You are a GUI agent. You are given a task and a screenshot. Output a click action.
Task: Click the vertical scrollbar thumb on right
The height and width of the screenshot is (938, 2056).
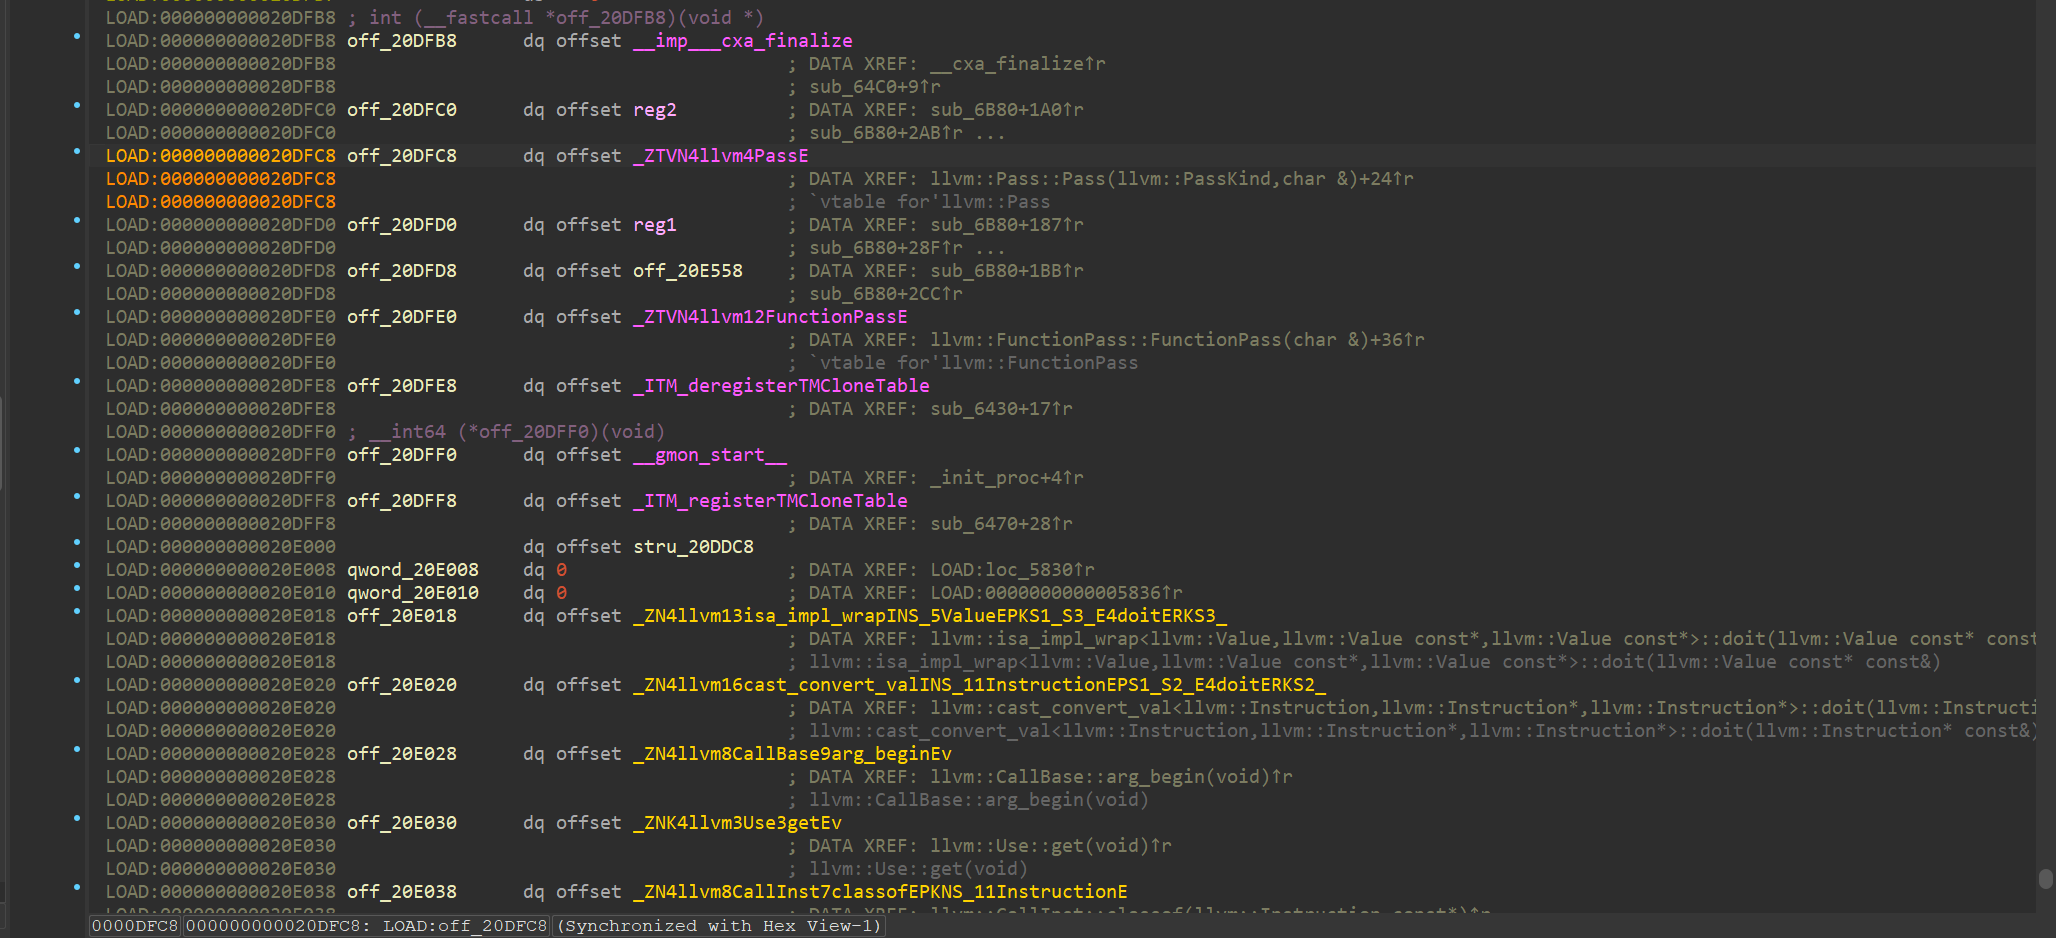click(x=2045, y=878)
